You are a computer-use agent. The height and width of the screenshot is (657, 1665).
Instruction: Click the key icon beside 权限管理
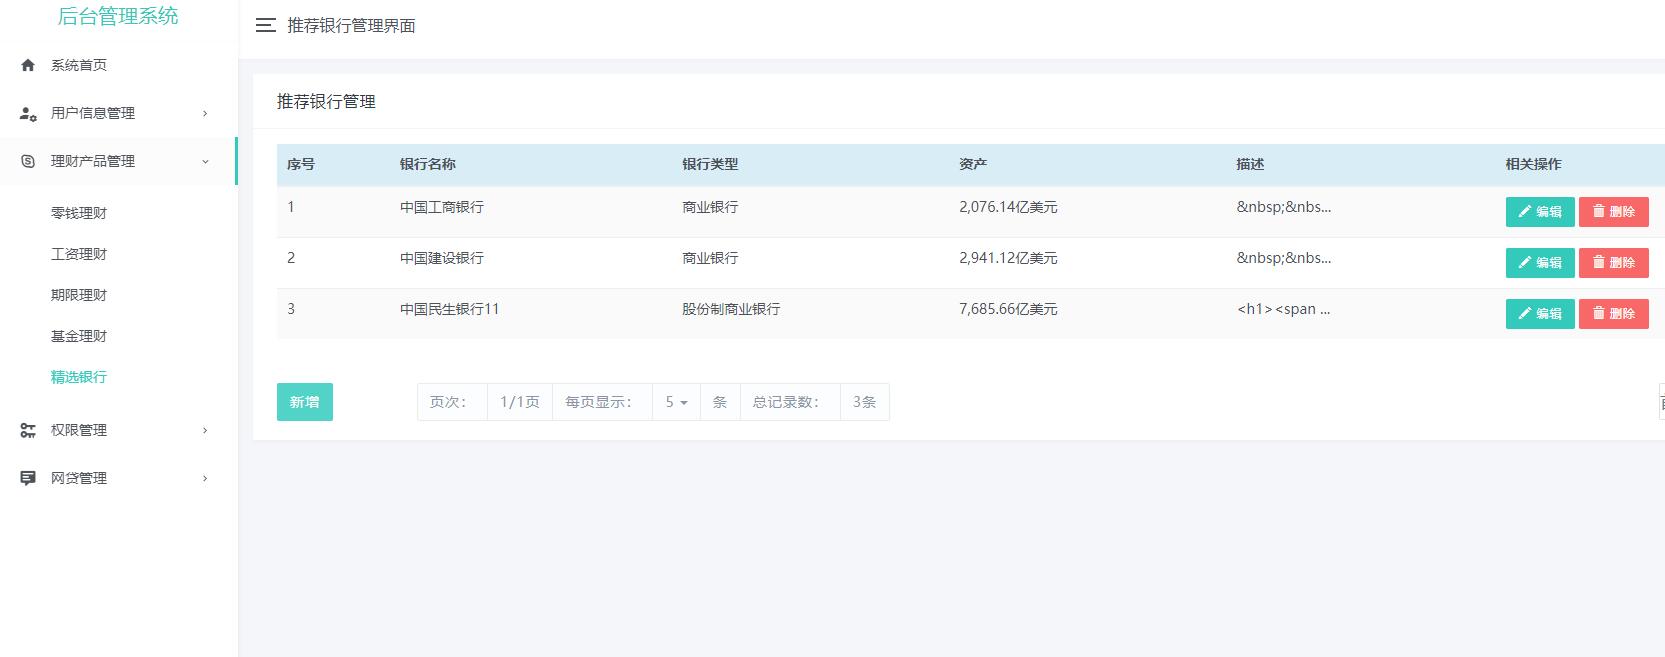point(28,430)
